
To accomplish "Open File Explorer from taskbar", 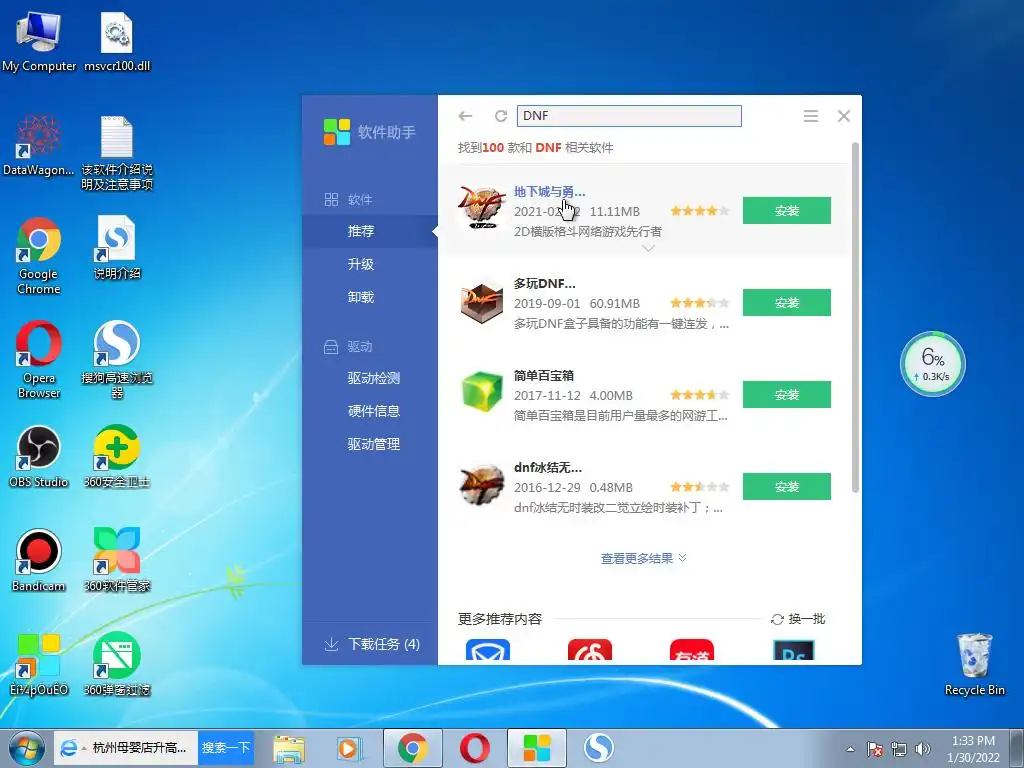I will tap(289, 748).
